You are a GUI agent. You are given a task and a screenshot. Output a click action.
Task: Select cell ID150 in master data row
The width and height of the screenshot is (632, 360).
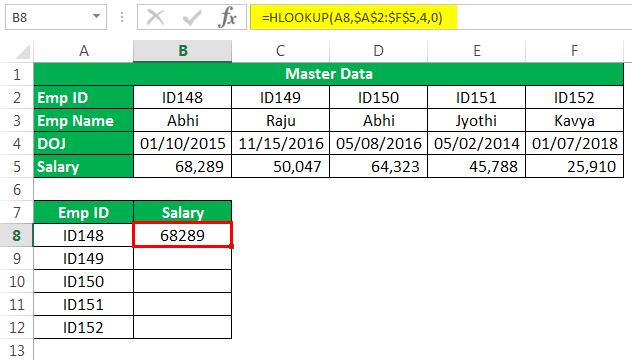[x=378, y=97]
